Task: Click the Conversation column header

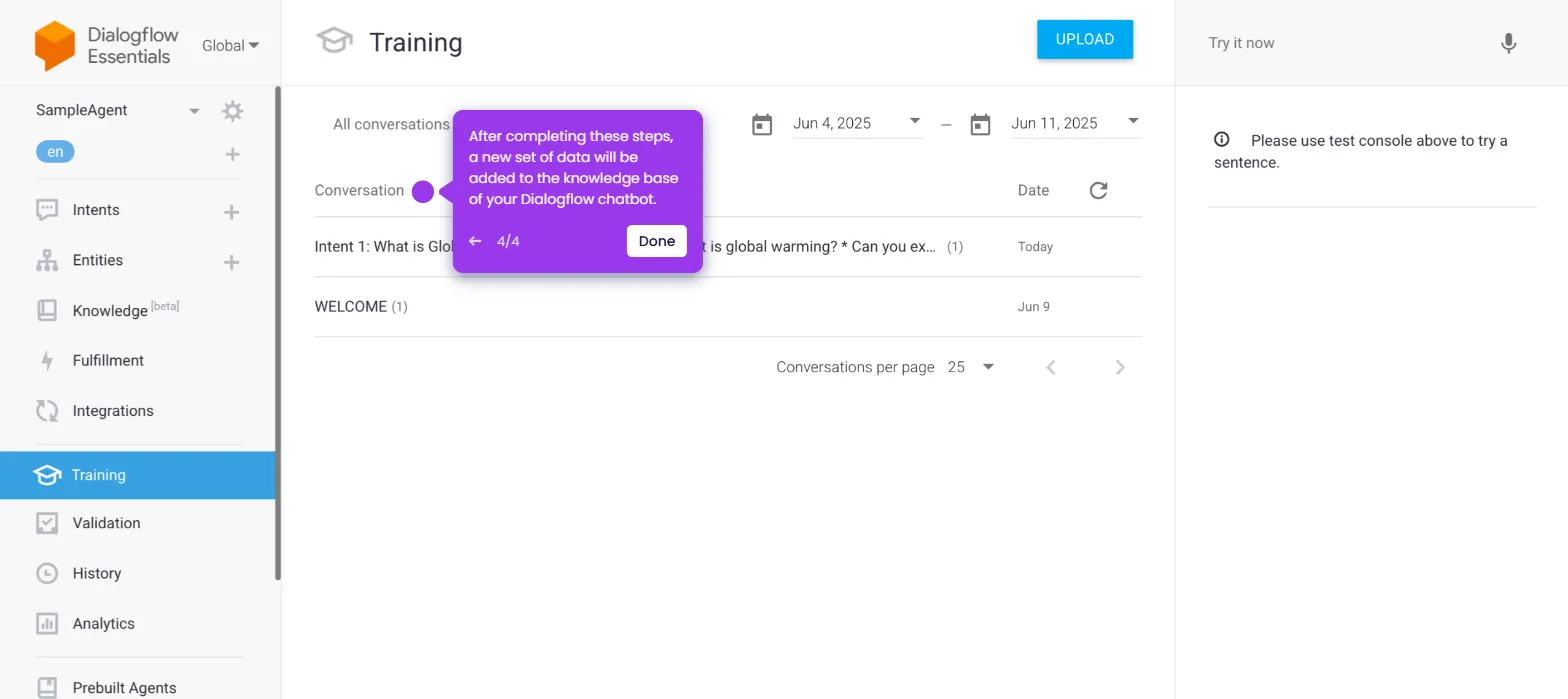Action: (359, 190)
